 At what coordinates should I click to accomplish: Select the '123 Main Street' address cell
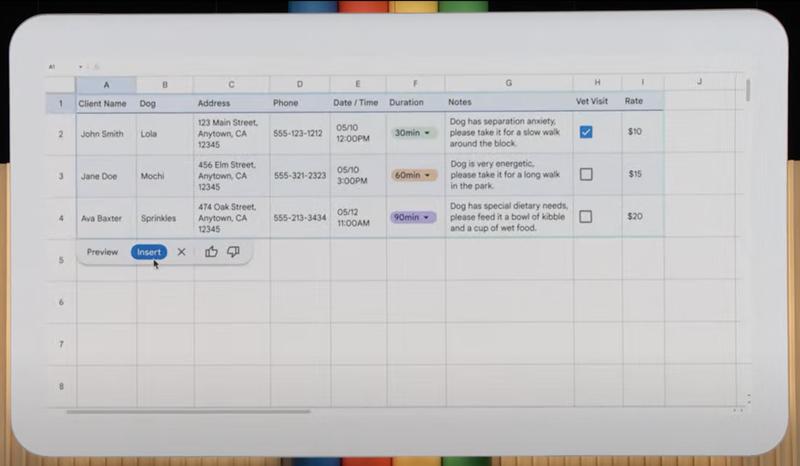[x=232, y=134]
